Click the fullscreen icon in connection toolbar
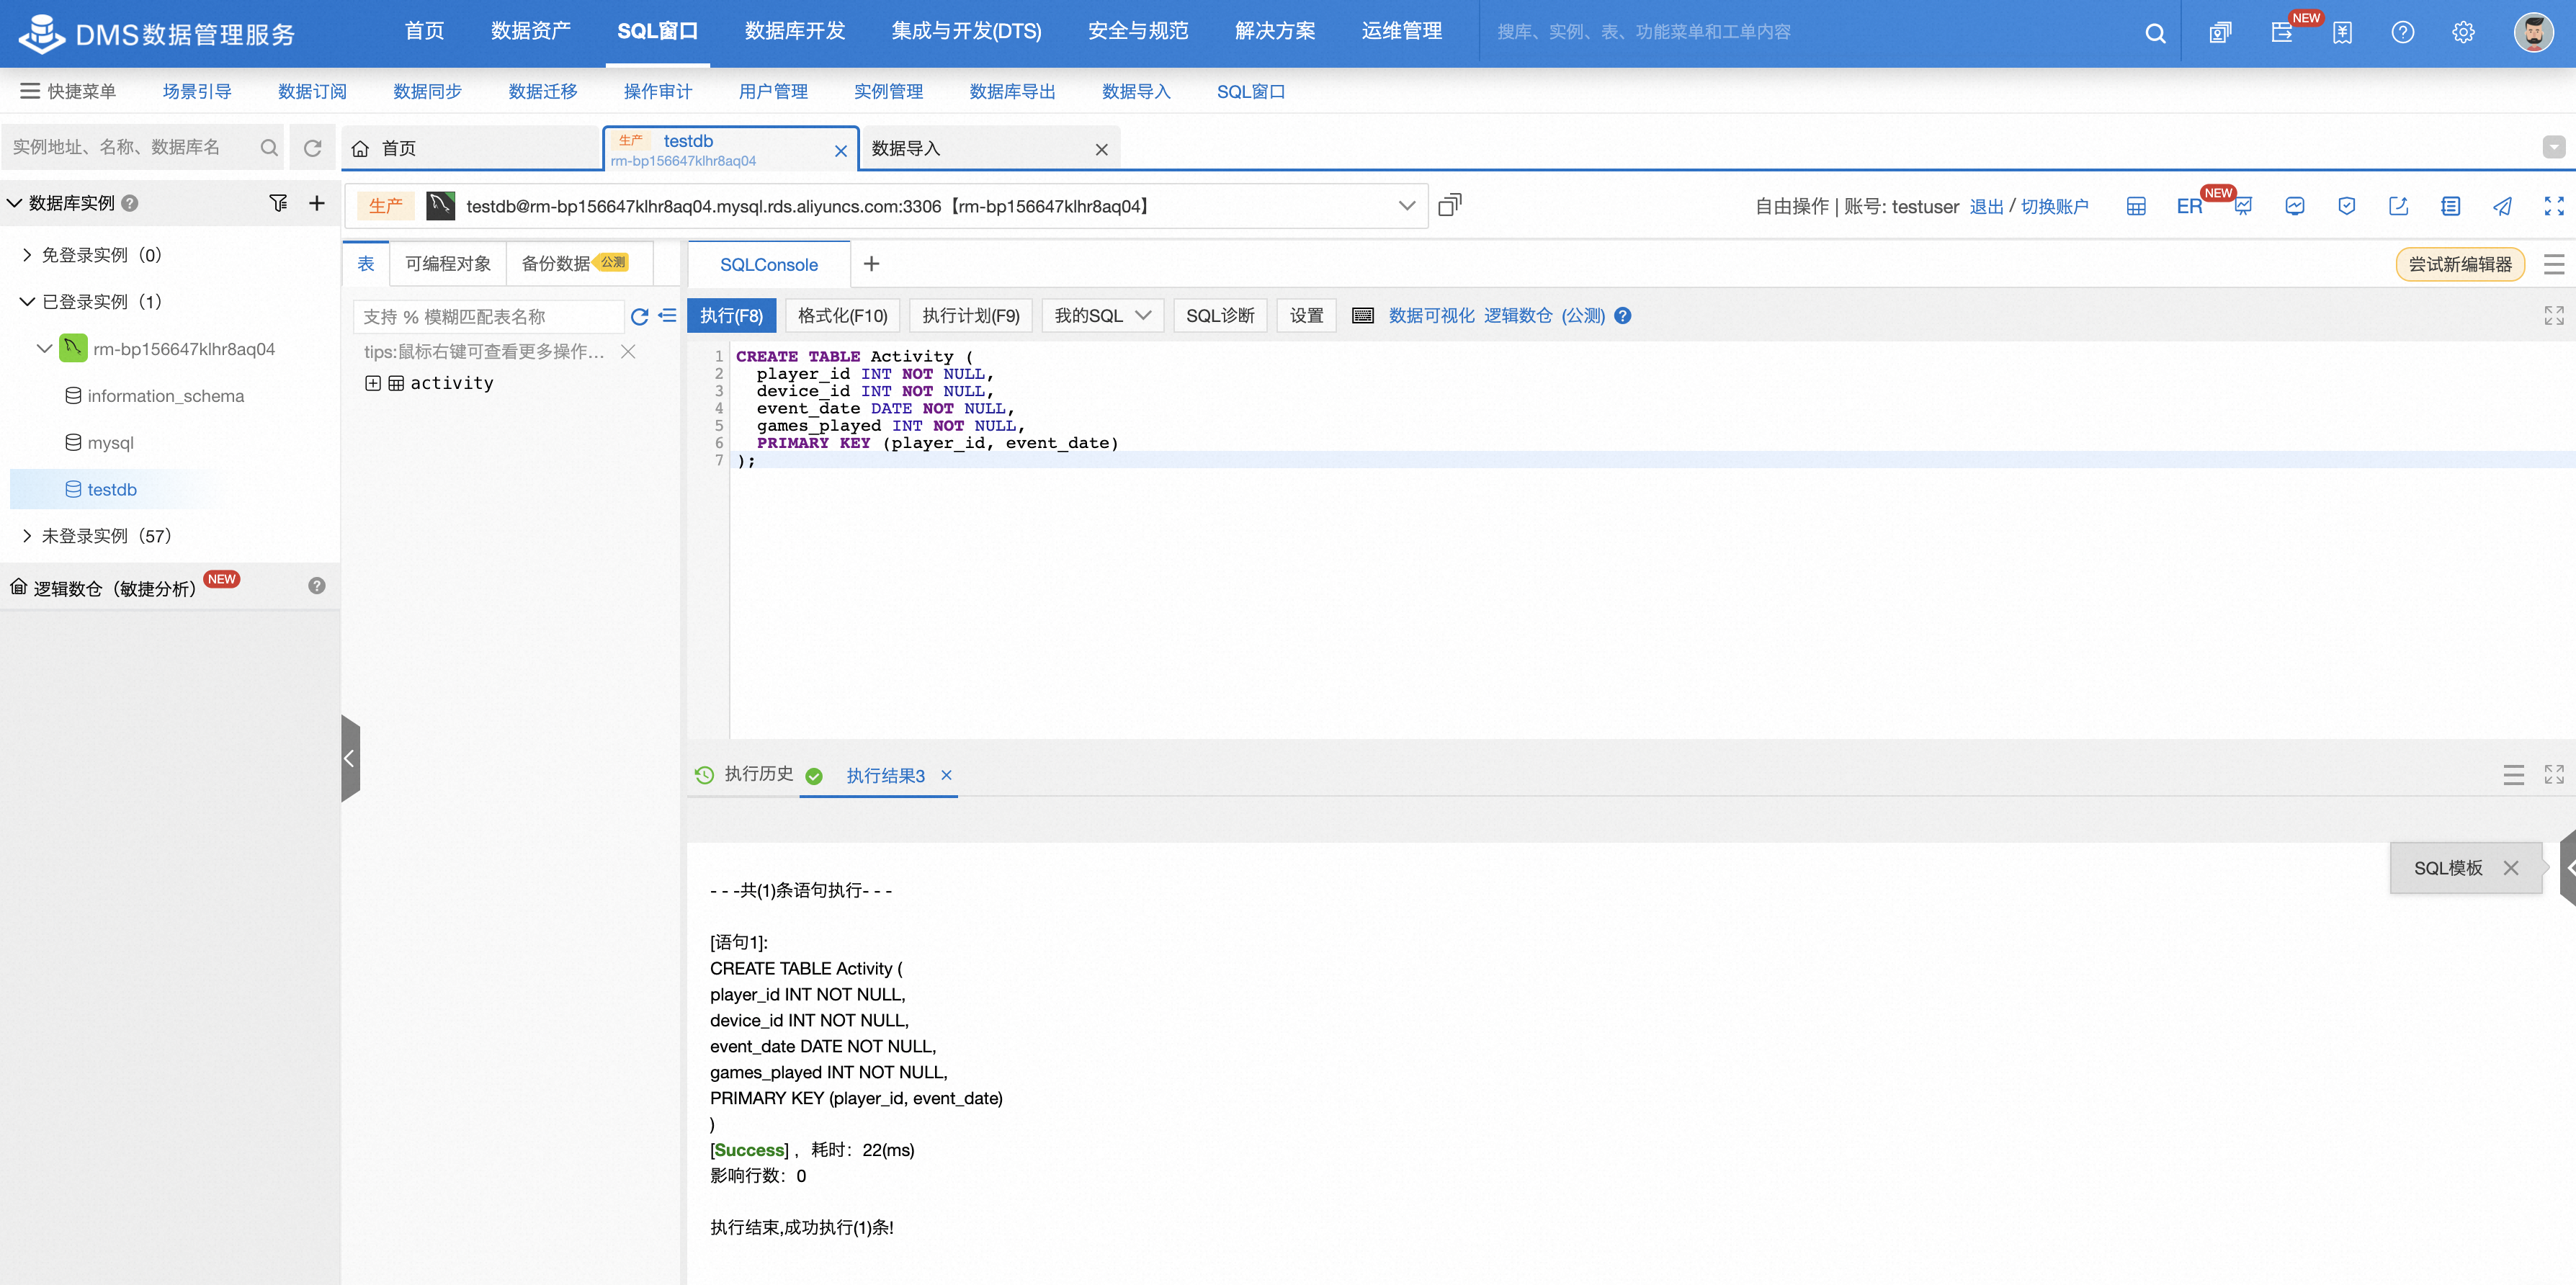The image size is (2576, 1285). tap(2553, 206)
